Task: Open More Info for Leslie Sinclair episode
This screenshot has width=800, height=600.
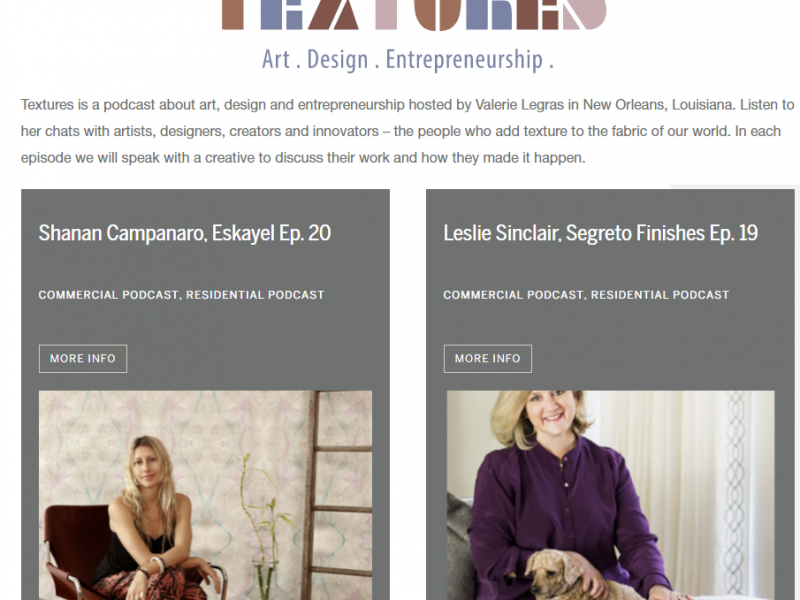Action: [488, 359]
